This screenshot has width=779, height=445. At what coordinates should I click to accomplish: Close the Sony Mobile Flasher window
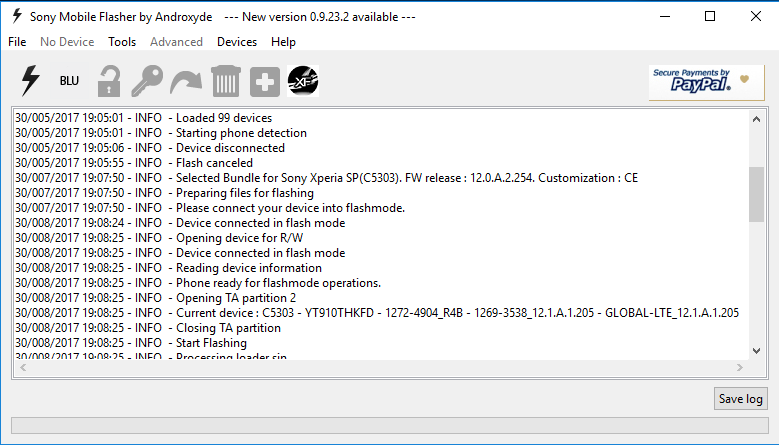pos(756,16)
